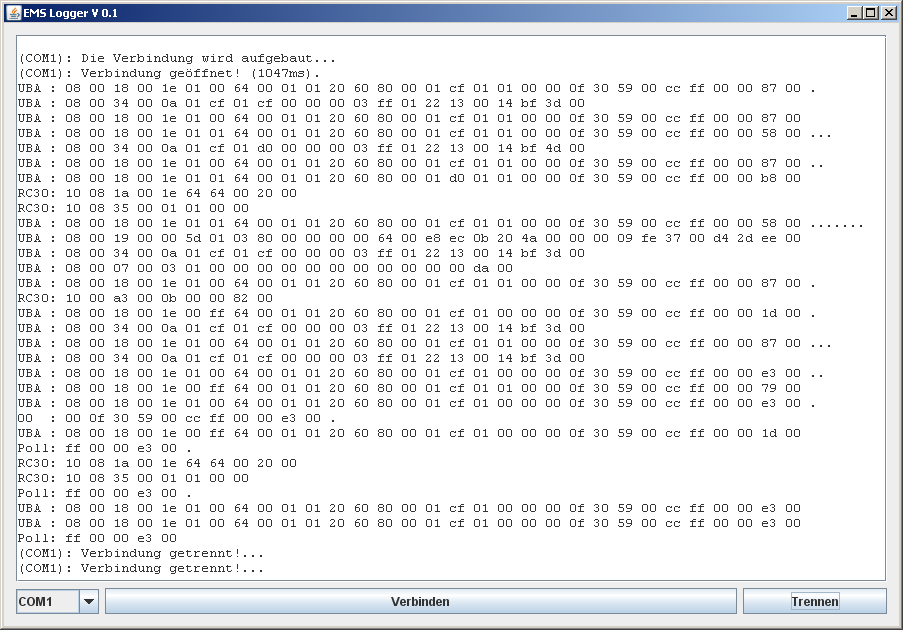Image resolution: width=903 pixels, height=630 pixels.
Task: Click the line '00 : 00 0f 30 59 00 cc ff'
Action: (x=176, y=418)
